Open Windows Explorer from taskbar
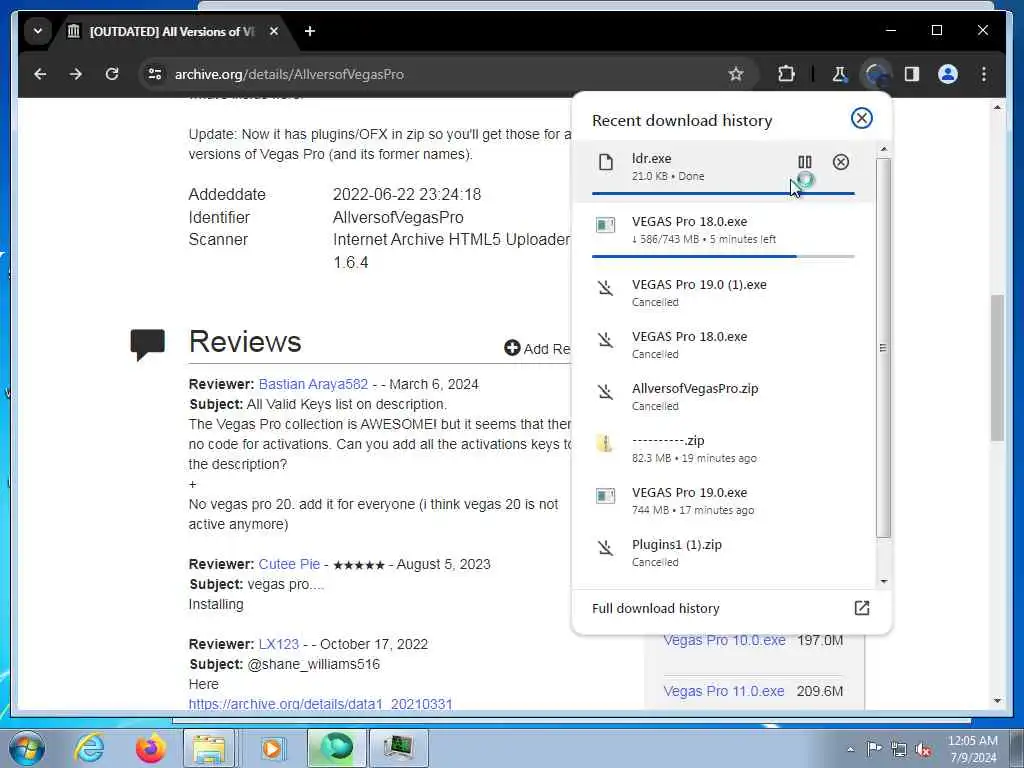Screen dimensions: 1024x768 (x=208, y=748)
